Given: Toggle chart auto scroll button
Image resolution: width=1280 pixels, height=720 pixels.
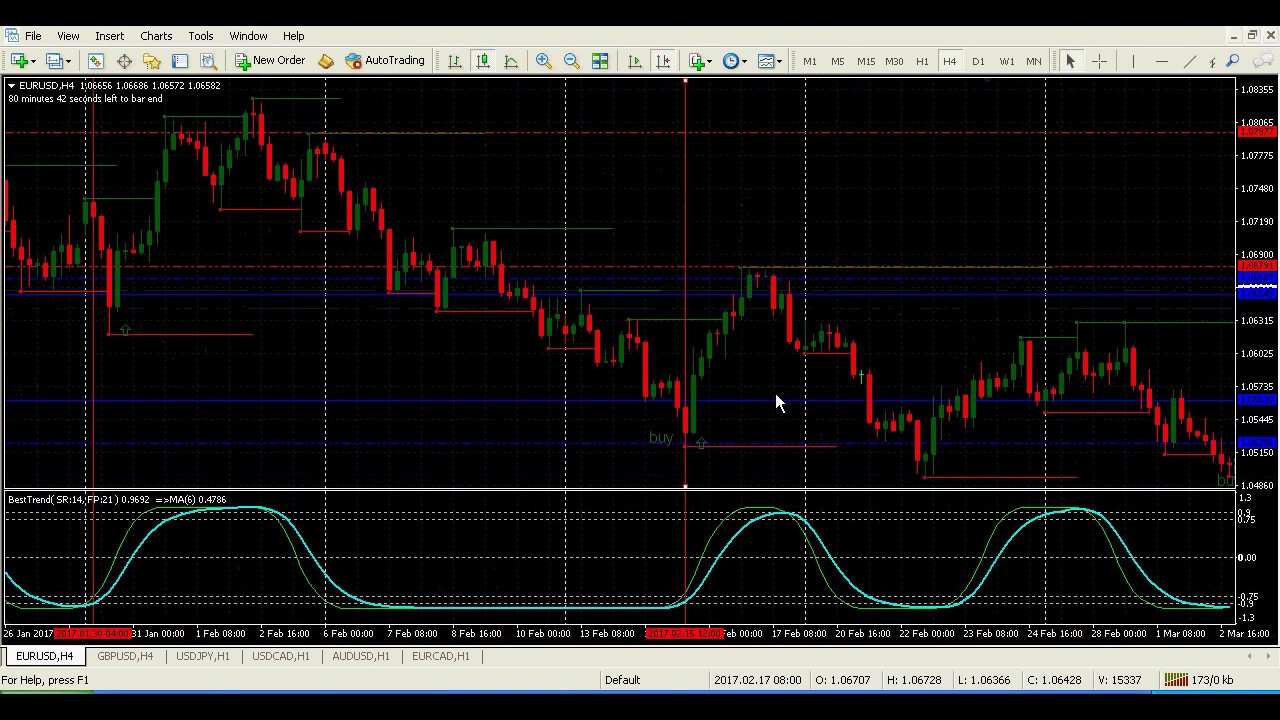Looking at the screenshot, I should click(634, 61).
